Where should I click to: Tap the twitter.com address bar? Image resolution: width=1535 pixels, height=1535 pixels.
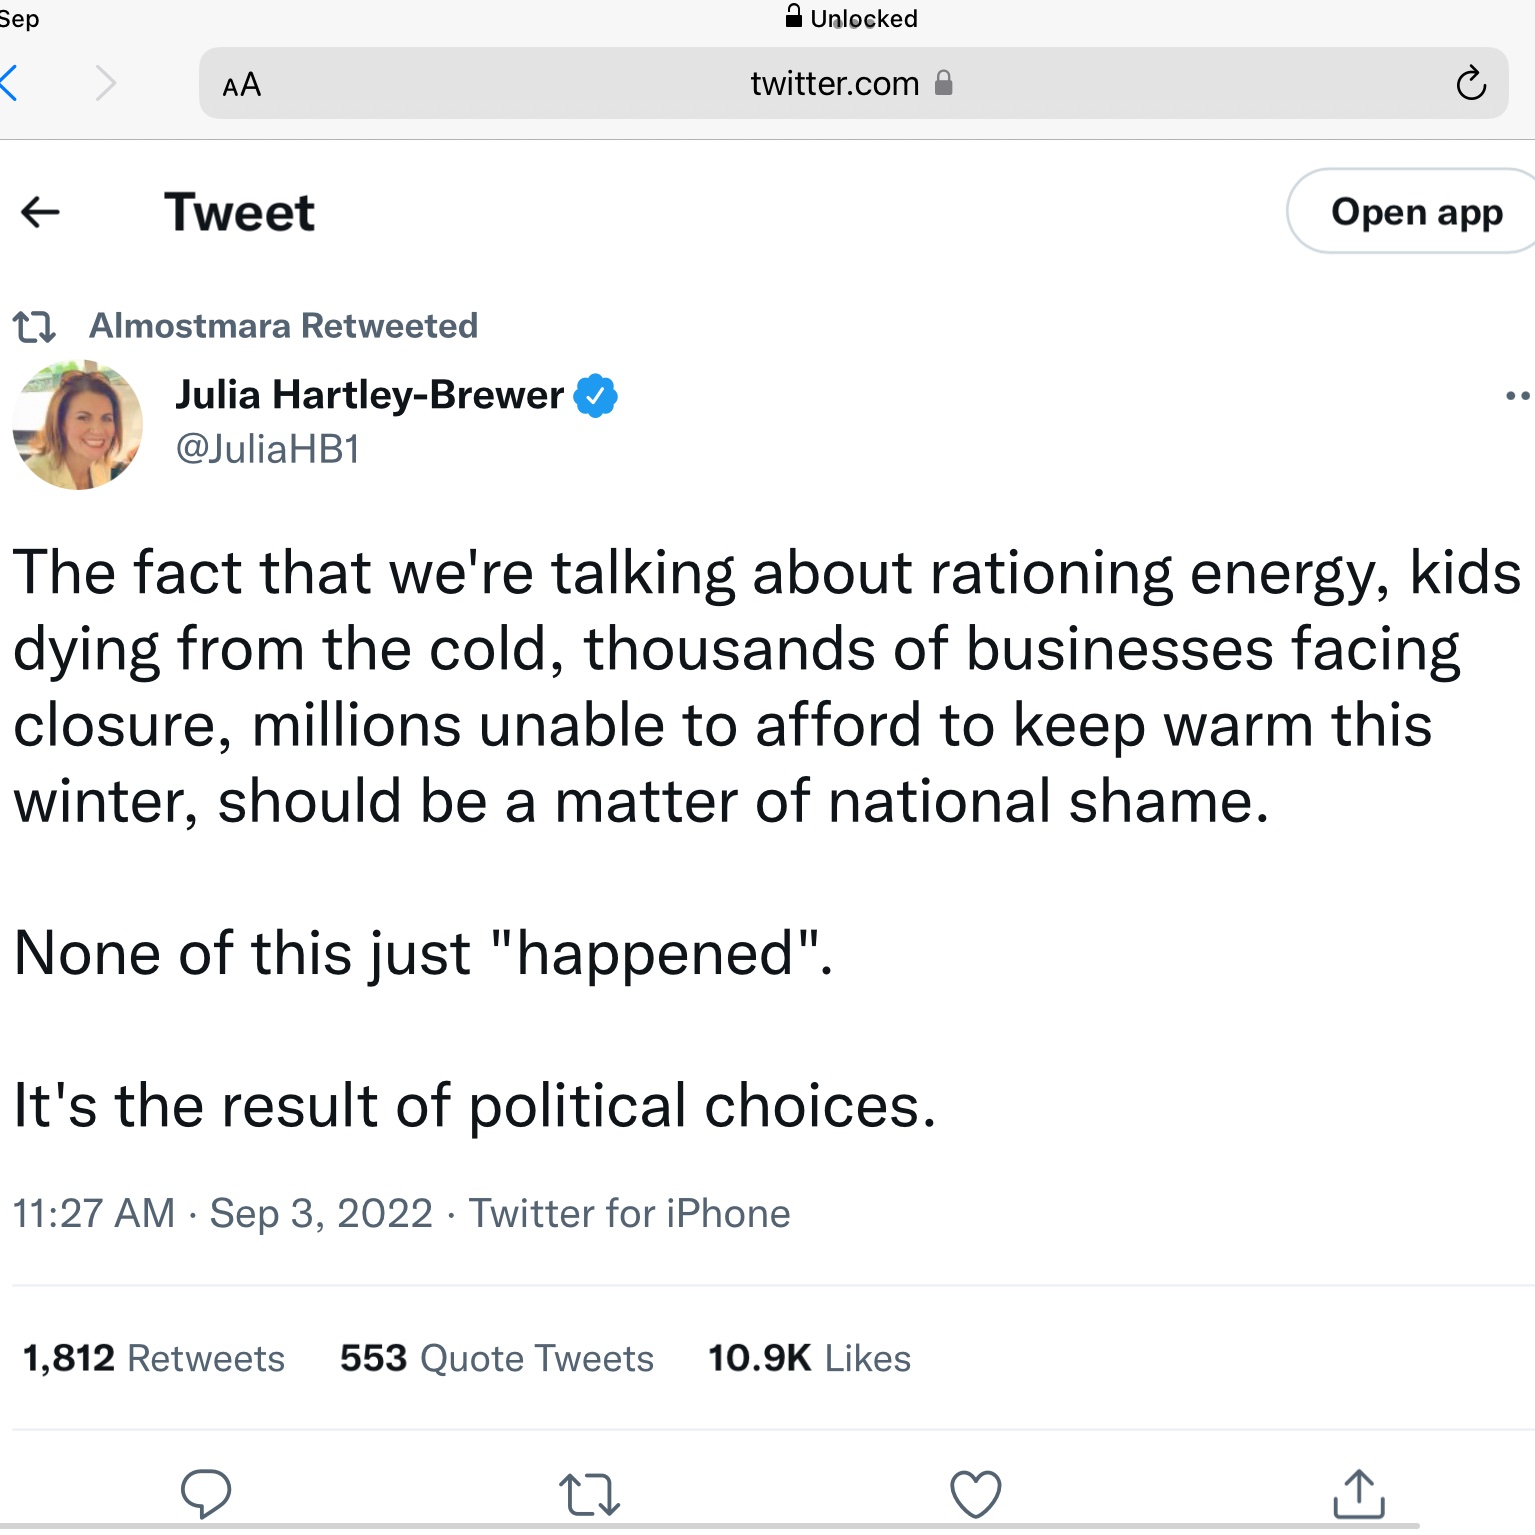point(834,84)
